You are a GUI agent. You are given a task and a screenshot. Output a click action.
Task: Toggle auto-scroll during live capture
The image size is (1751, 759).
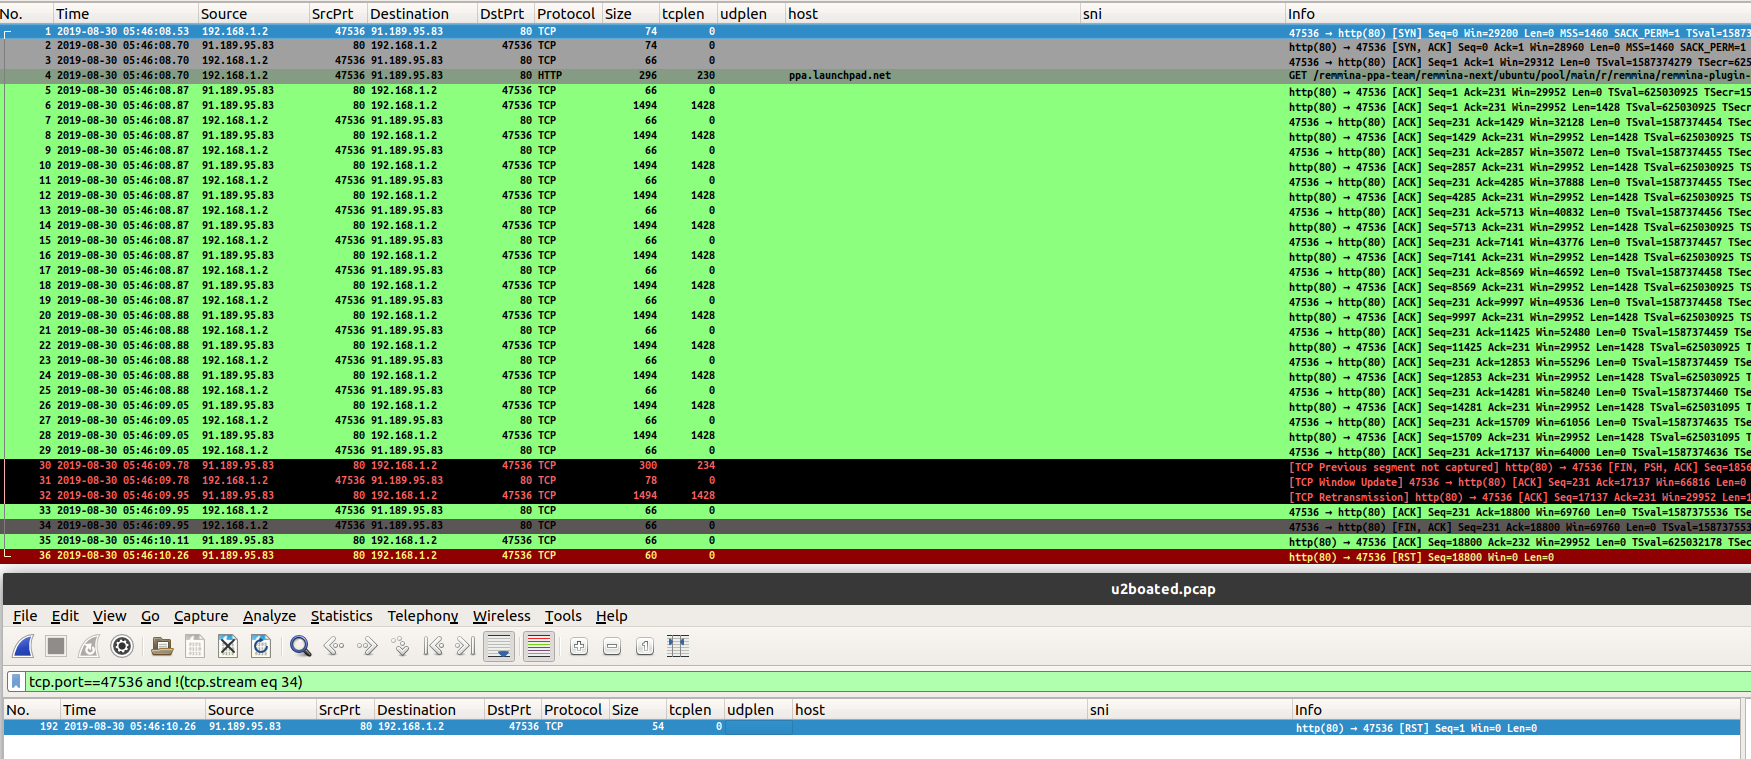[499, 647]
